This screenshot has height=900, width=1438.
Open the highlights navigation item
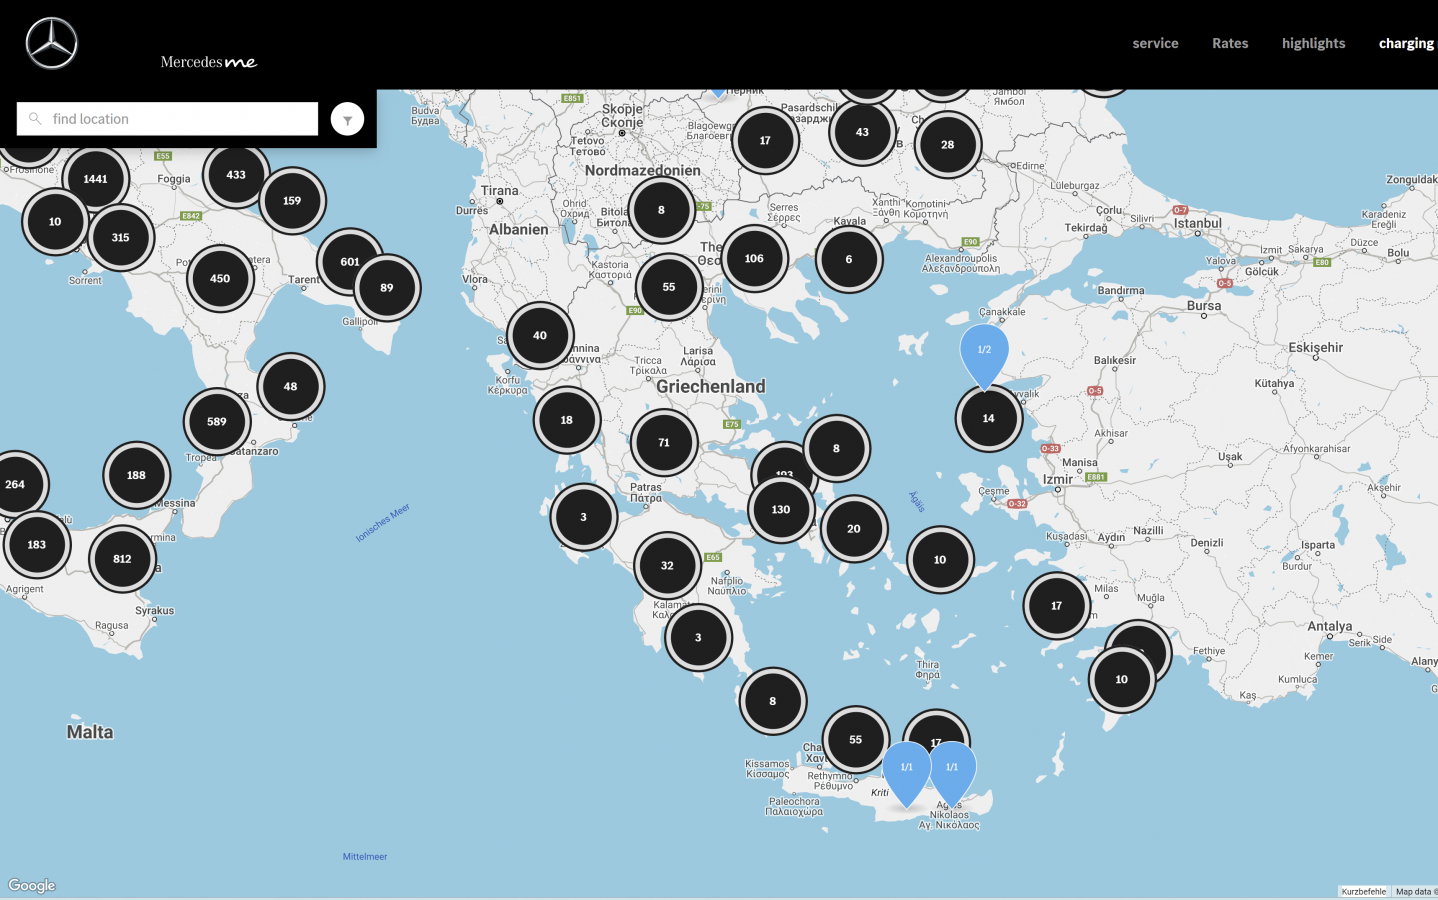click(1313, 43)
